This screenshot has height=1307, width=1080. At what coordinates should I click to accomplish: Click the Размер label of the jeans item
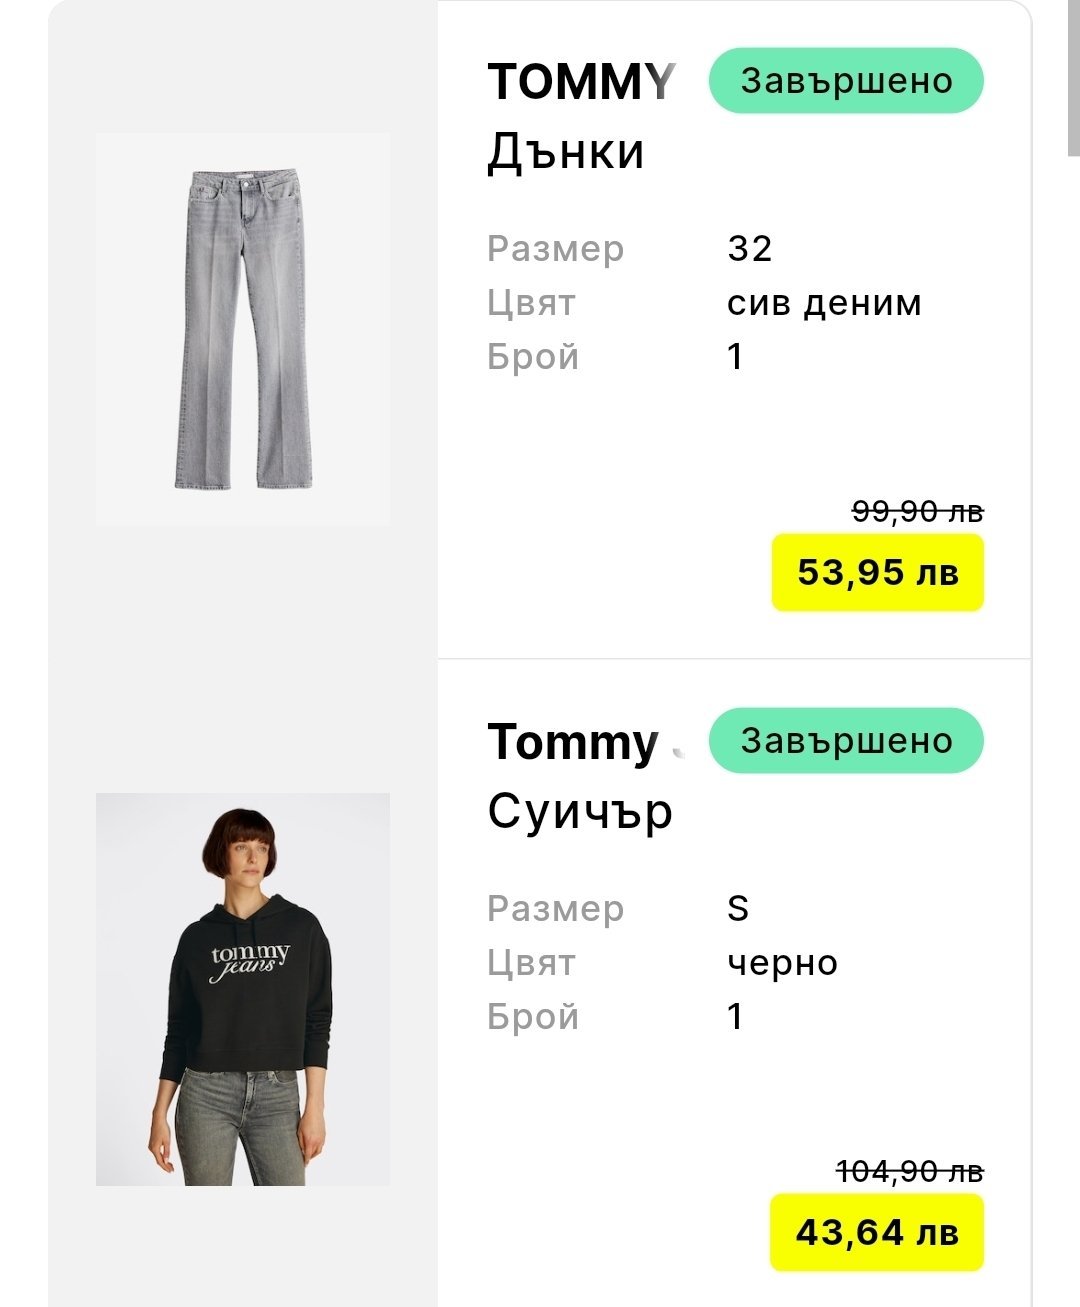(x=555, y=249)
